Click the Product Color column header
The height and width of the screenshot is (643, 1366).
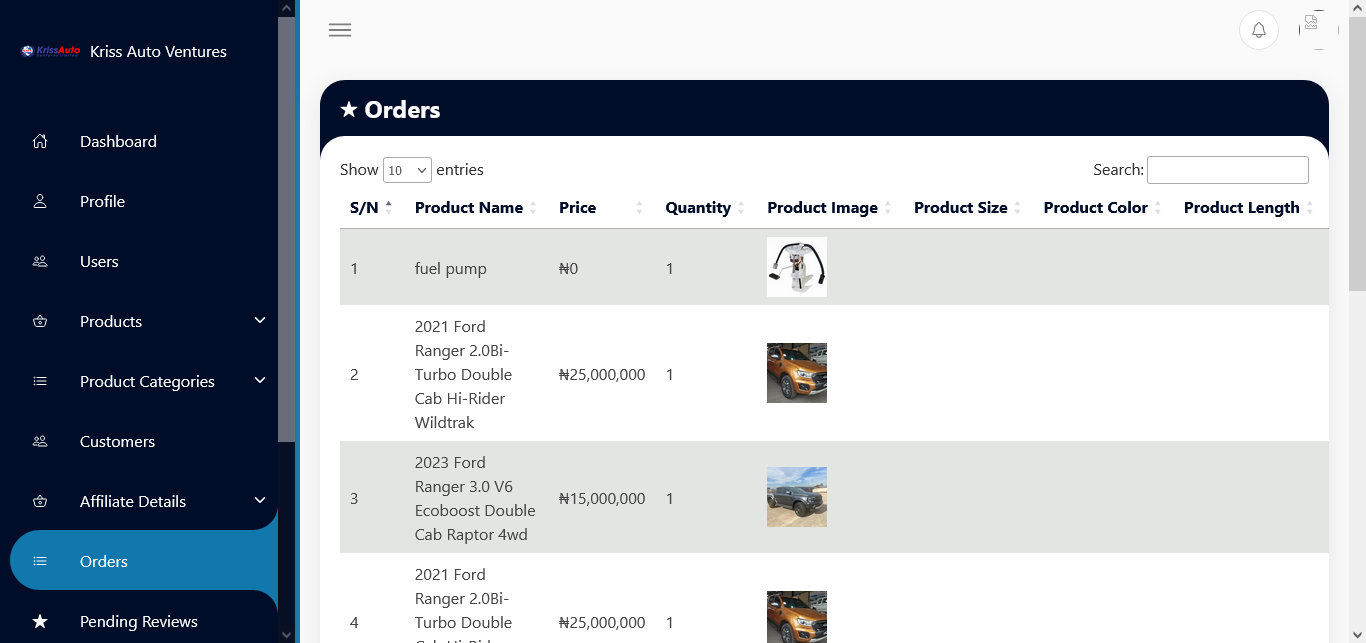[x=1096, y=207]
